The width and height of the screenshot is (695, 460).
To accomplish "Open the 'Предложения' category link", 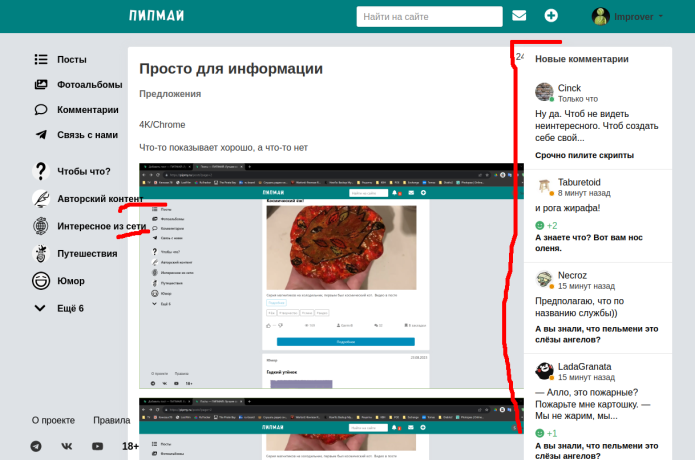I will click(170, 94).
